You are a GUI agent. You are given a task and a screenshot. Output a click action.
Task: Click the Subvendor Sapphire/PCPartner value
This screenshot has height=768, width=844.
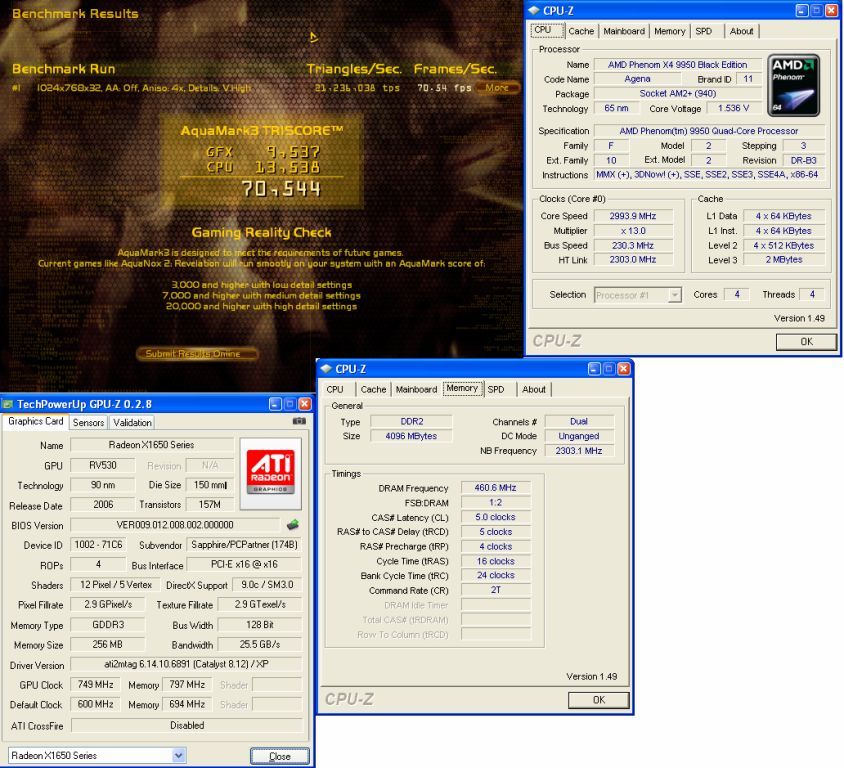(244, 545)
